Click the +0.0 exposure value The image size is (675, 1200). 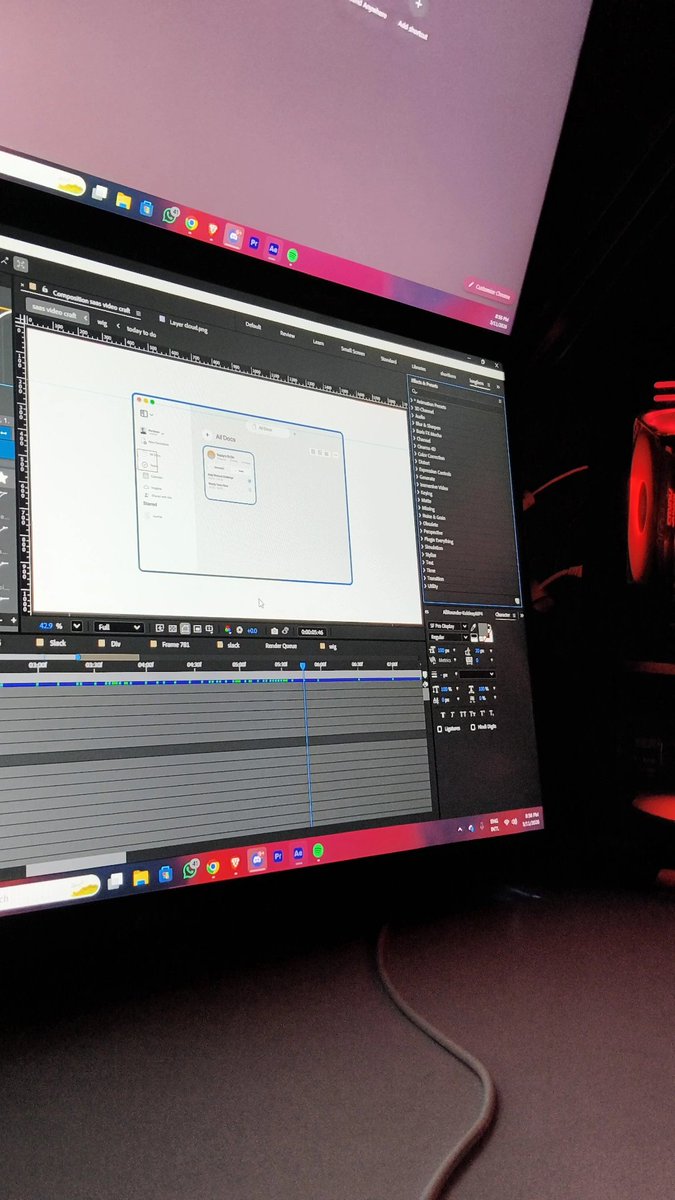pos(252,630)
